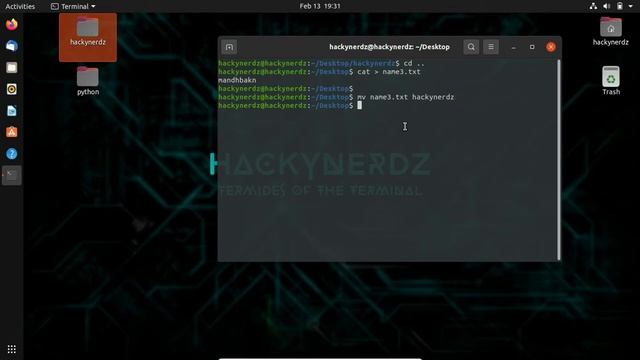Show Applications grid at dock bottom
Viewport: 640px width, 360px height.
point(12,349)
